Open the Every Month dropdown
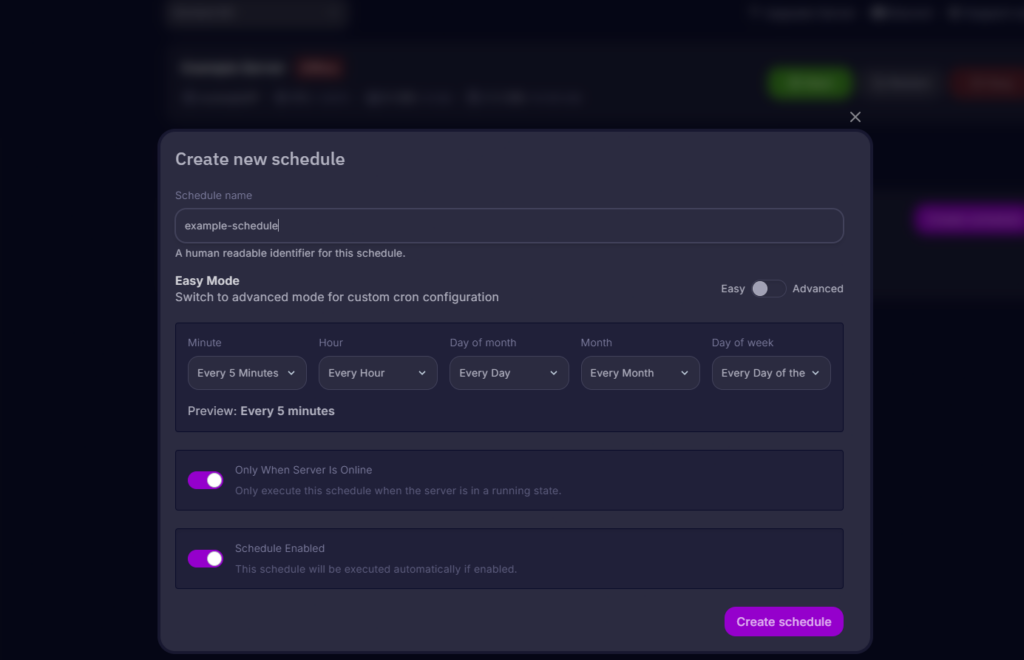This screenshot has width=1024, height=660. tap(639, 372)
